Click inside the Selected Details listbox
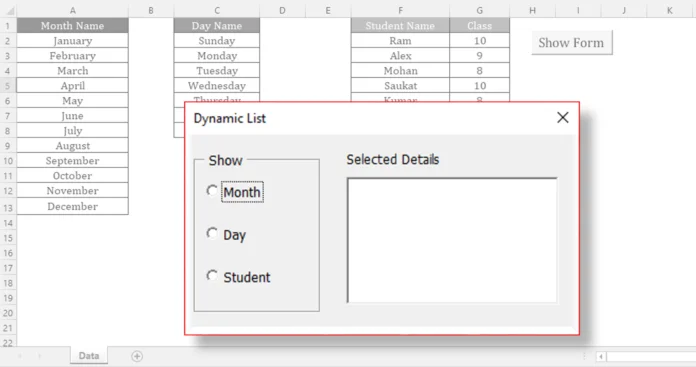The image size is (696, 367). point(452,240)
